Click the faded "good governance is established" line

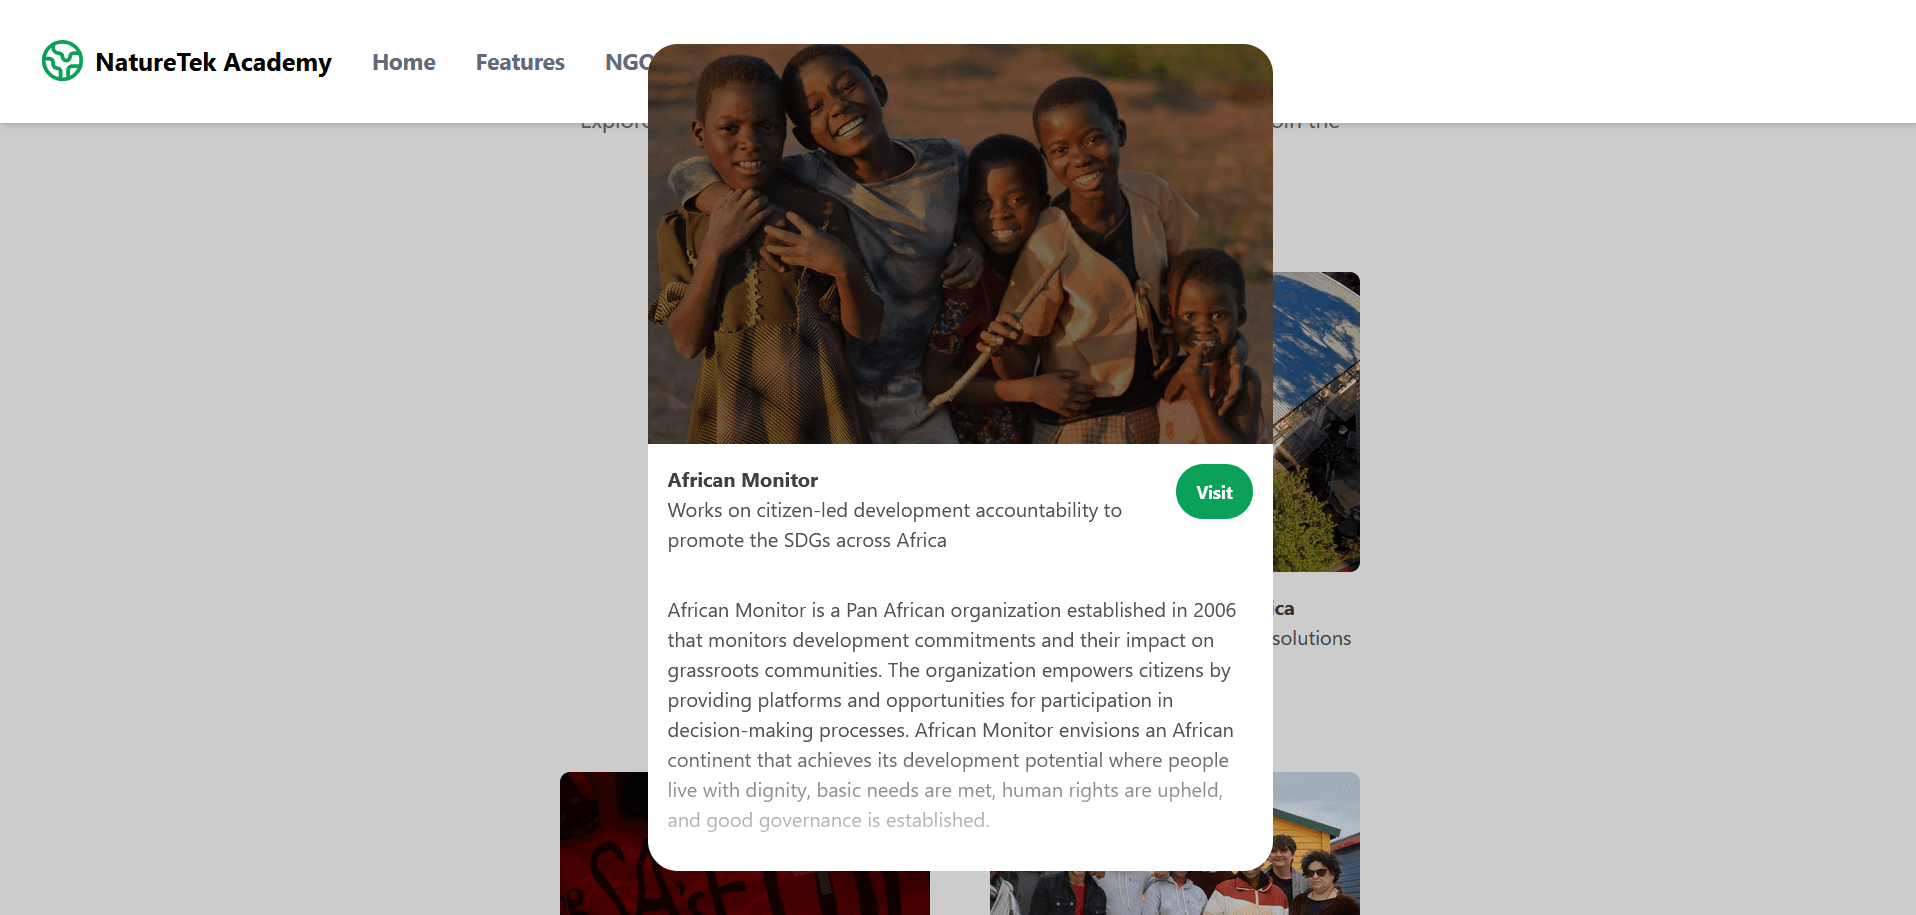tap(828, 820)
